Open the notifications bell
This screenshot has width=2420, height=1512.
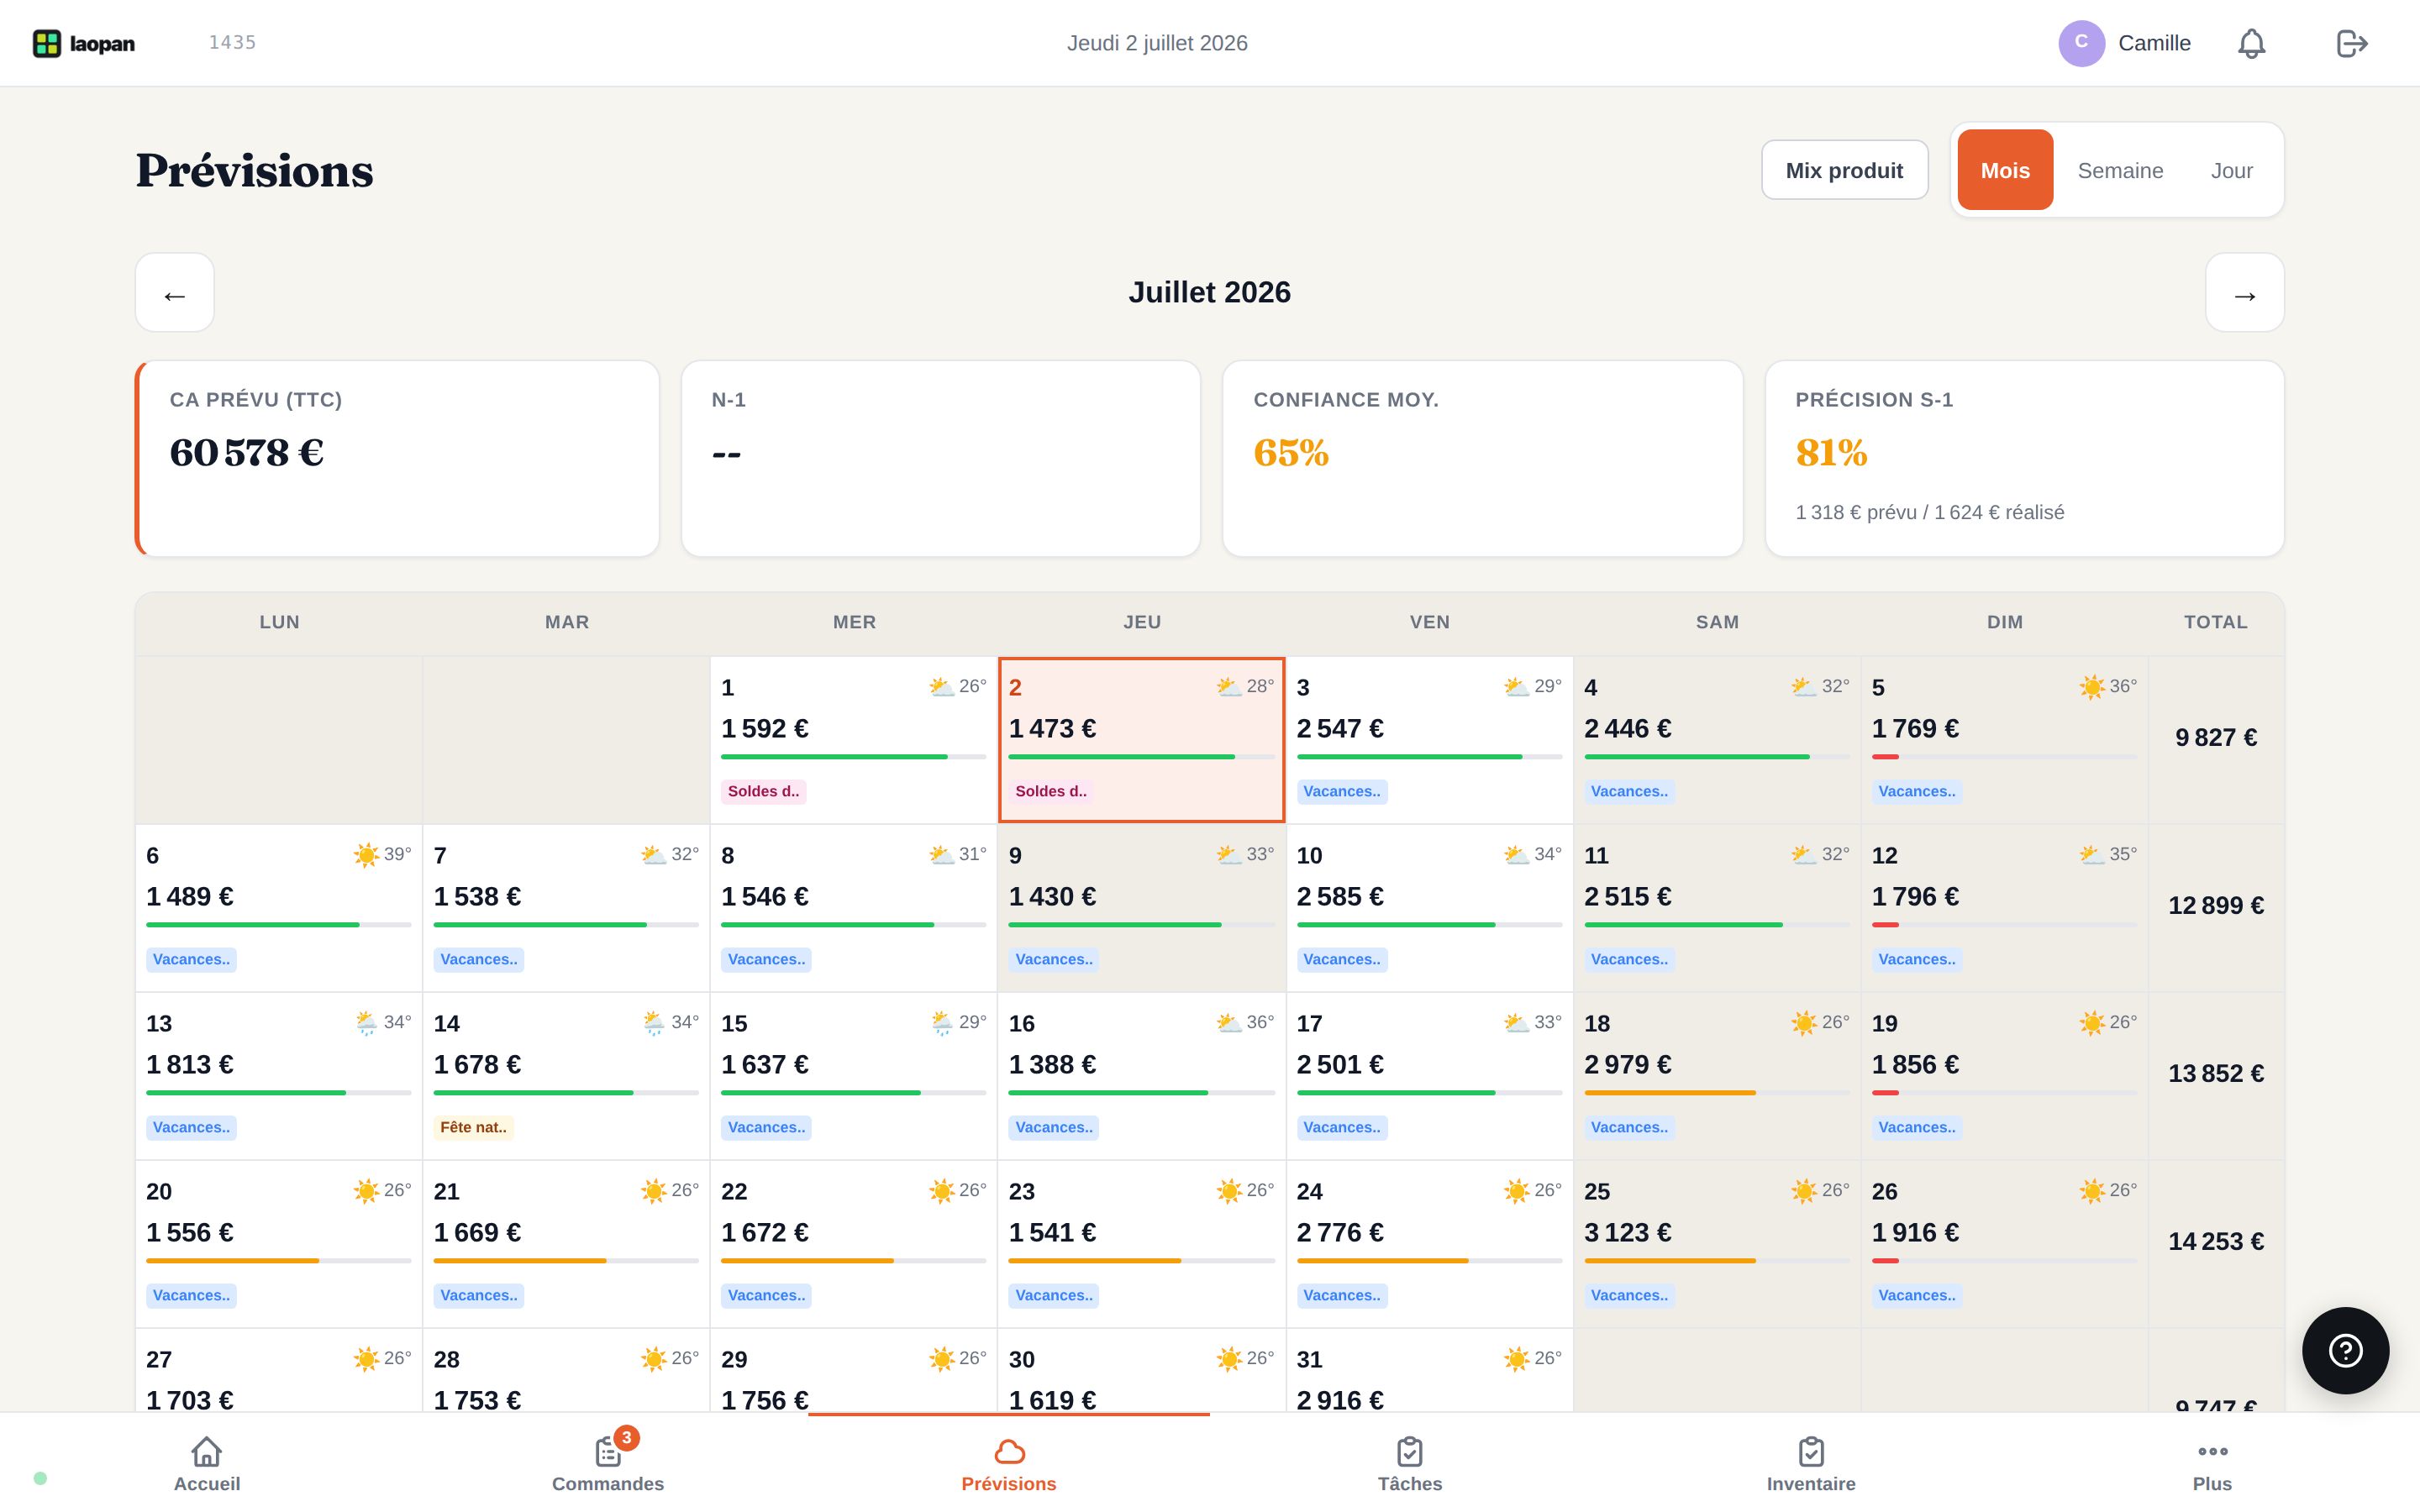(x=2251, y=43)
